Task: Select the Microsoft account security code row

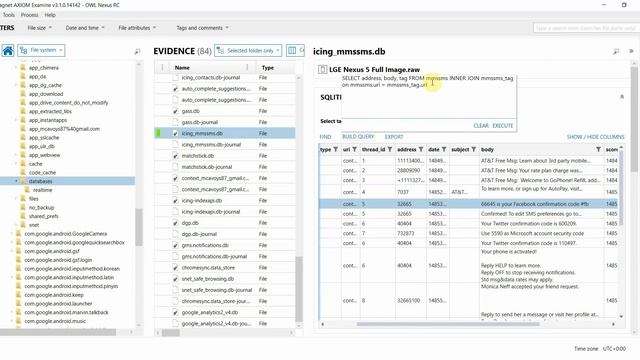Action: (x=468, y=233)
